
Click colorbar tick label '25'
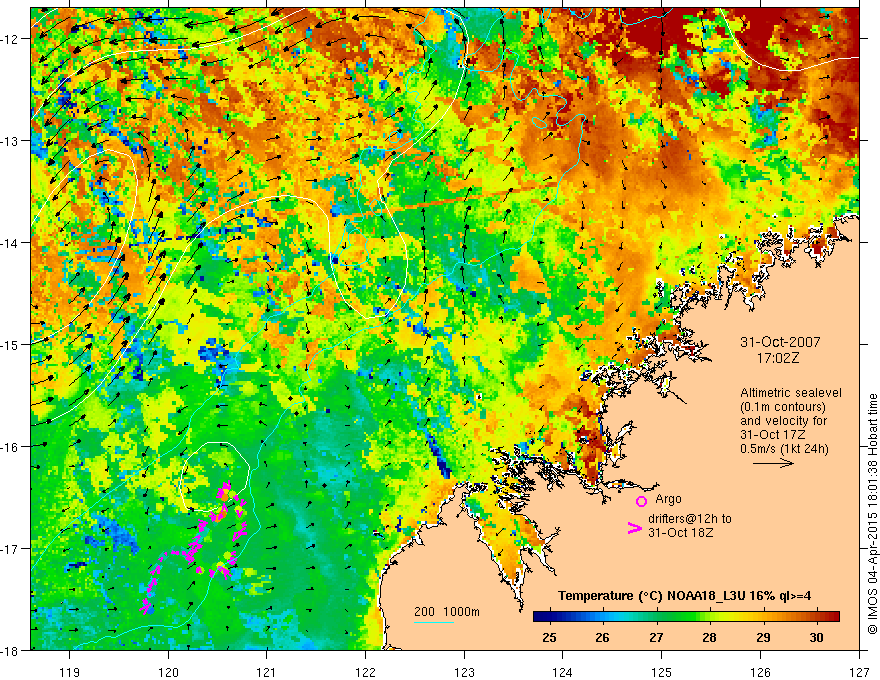pos(549,637)
